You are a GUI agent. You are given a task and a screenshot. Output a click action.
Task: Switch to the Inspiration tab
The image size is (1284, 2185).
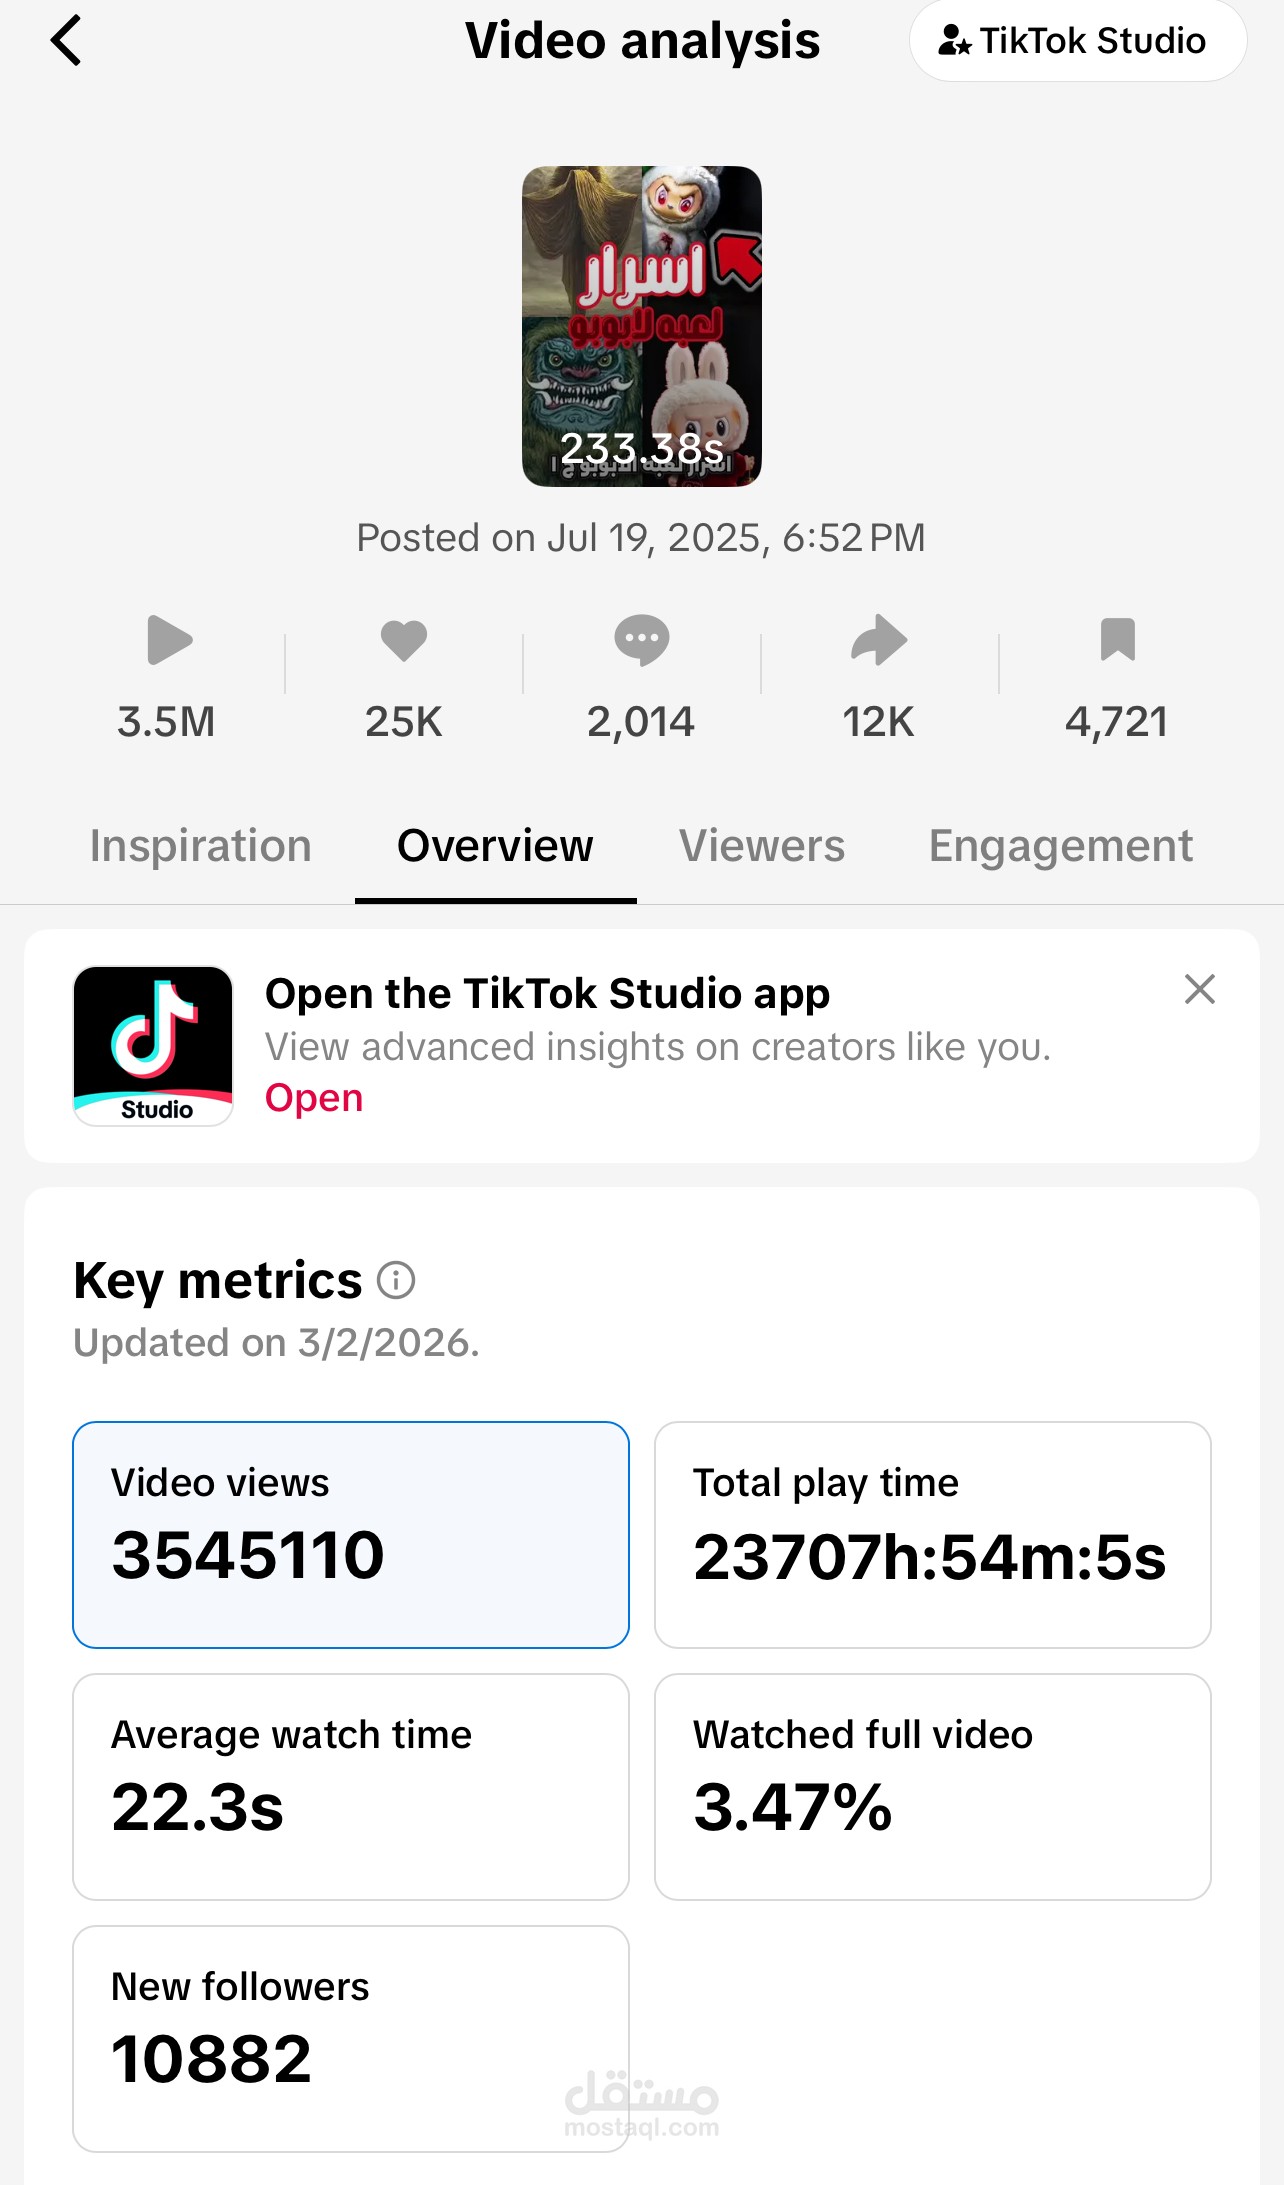click(x=201, y=846)
